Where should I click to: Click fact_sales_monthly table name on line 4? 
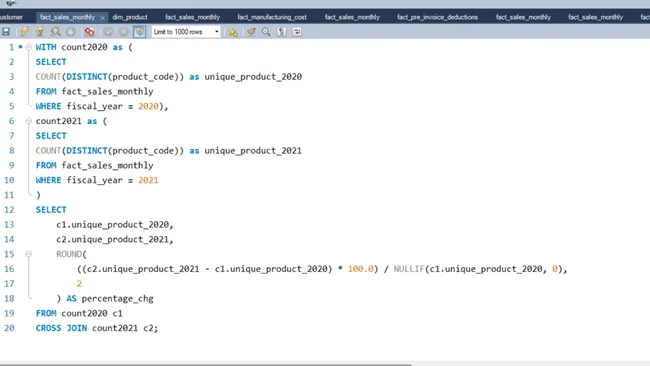107,92
